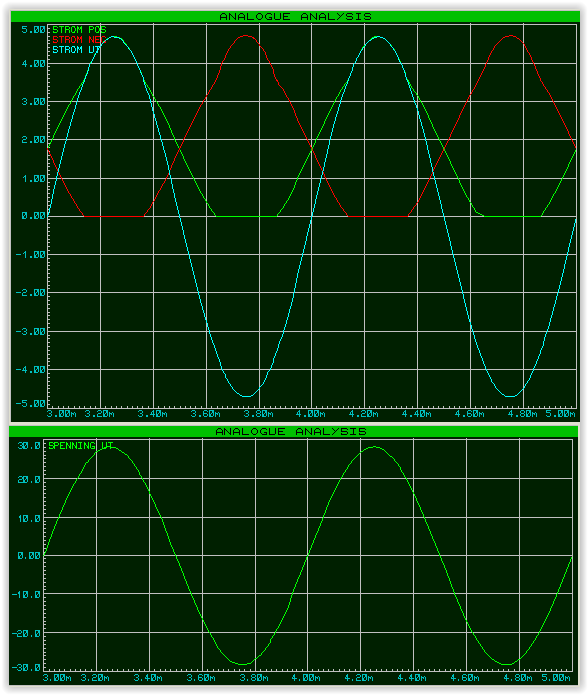Screen dimensions: 588x695
Task: Click the 4.20m time label in SPENNING graph
Action: tap(359, 678)
